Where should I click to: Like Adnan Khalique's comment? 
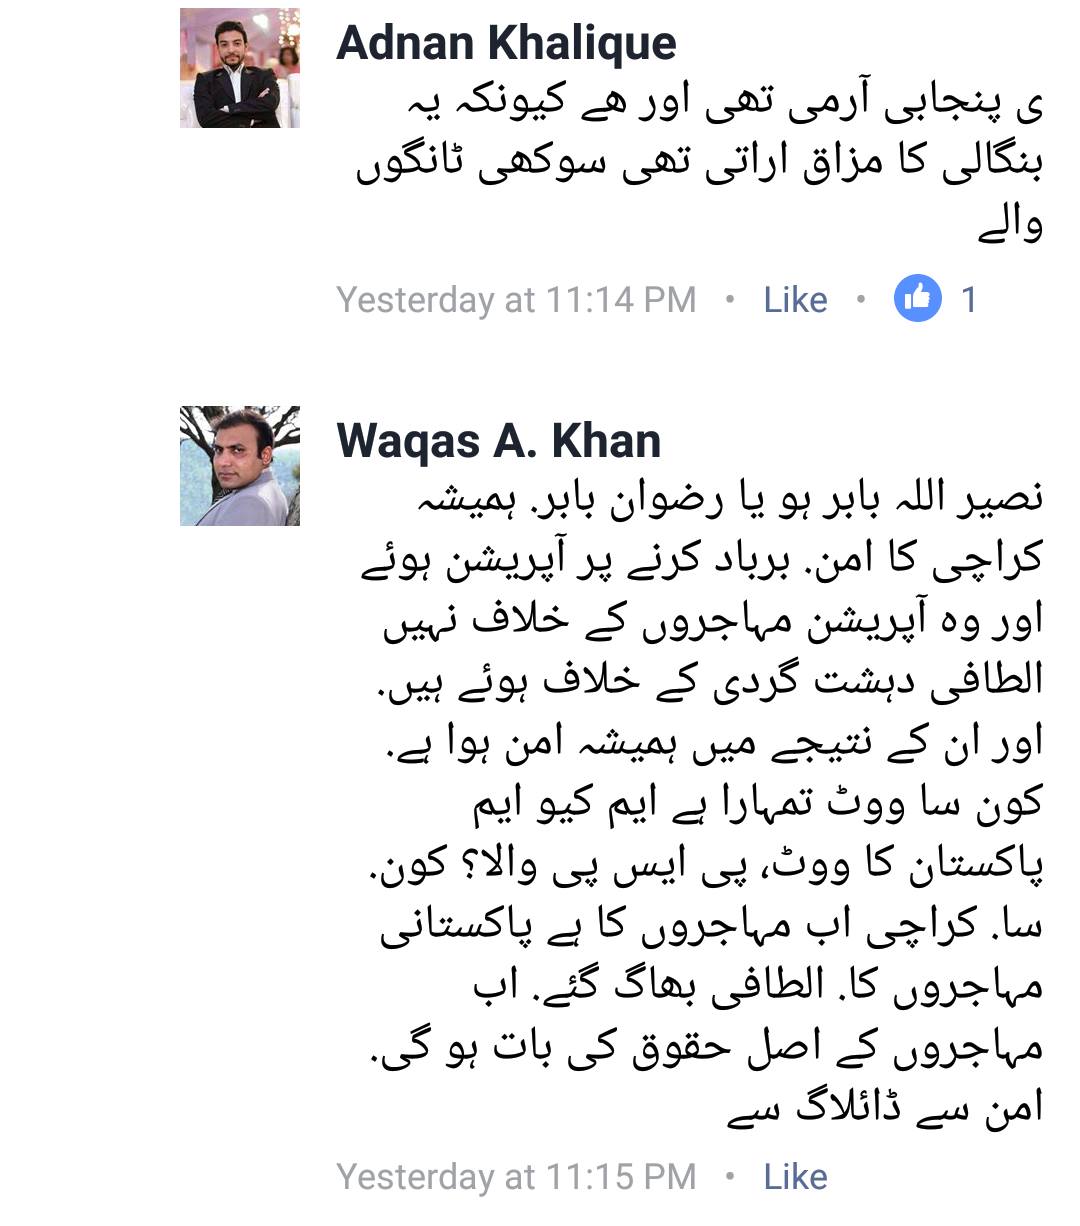pos(795,299)
